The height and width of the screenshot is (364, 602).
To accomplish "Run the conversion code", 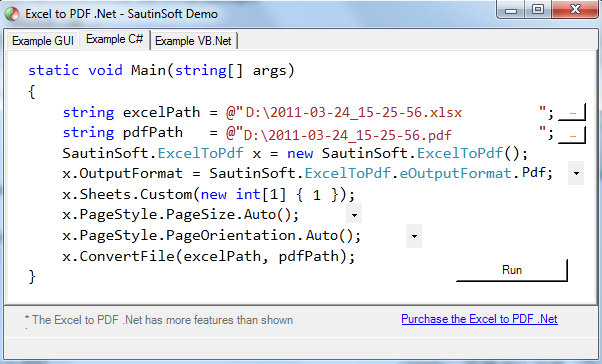I will point(512,270).
